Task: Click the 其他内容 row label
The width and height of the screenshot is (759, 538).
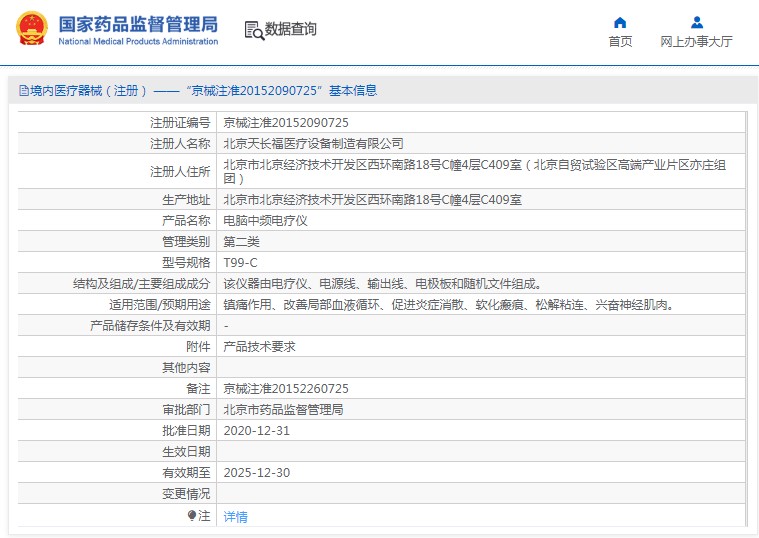Action: 186,368
